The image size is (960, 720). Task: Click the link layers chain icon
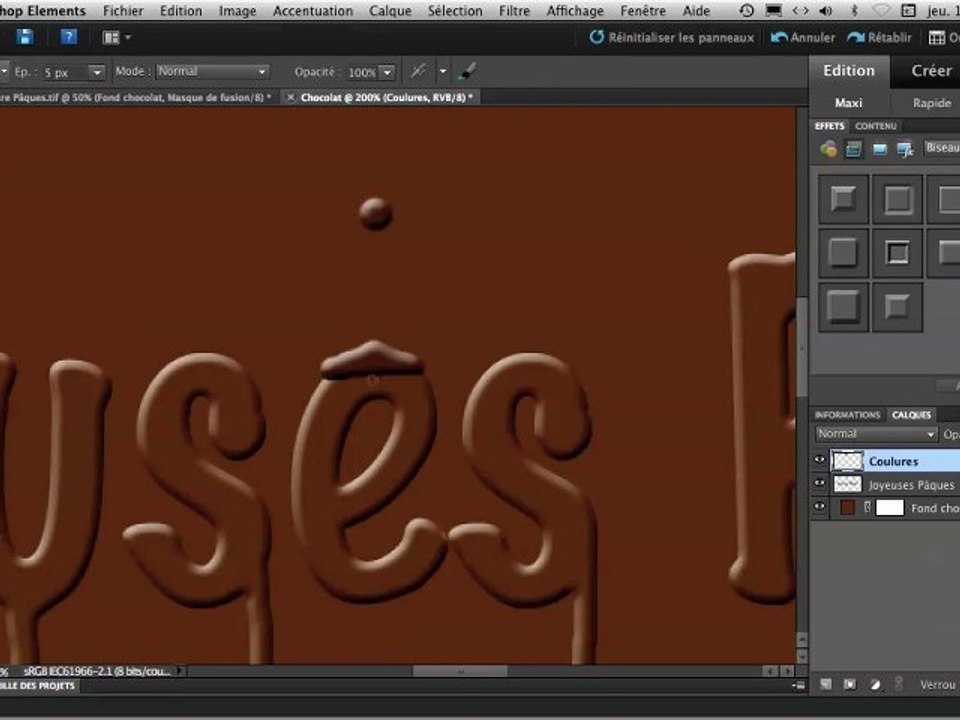click(x=899, y=684)
